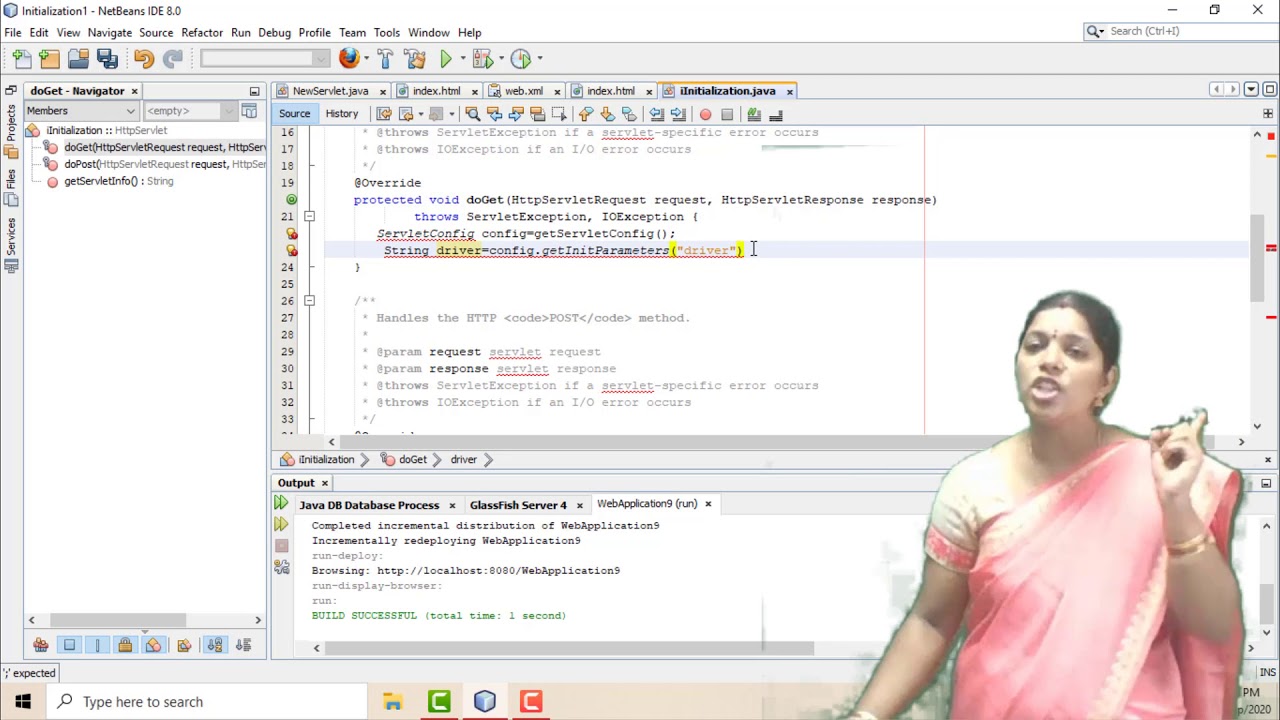Click the localhost:8080/WebApplication9 URL in output
This screenshot has height=720, width=1280.
coord(498,570)
